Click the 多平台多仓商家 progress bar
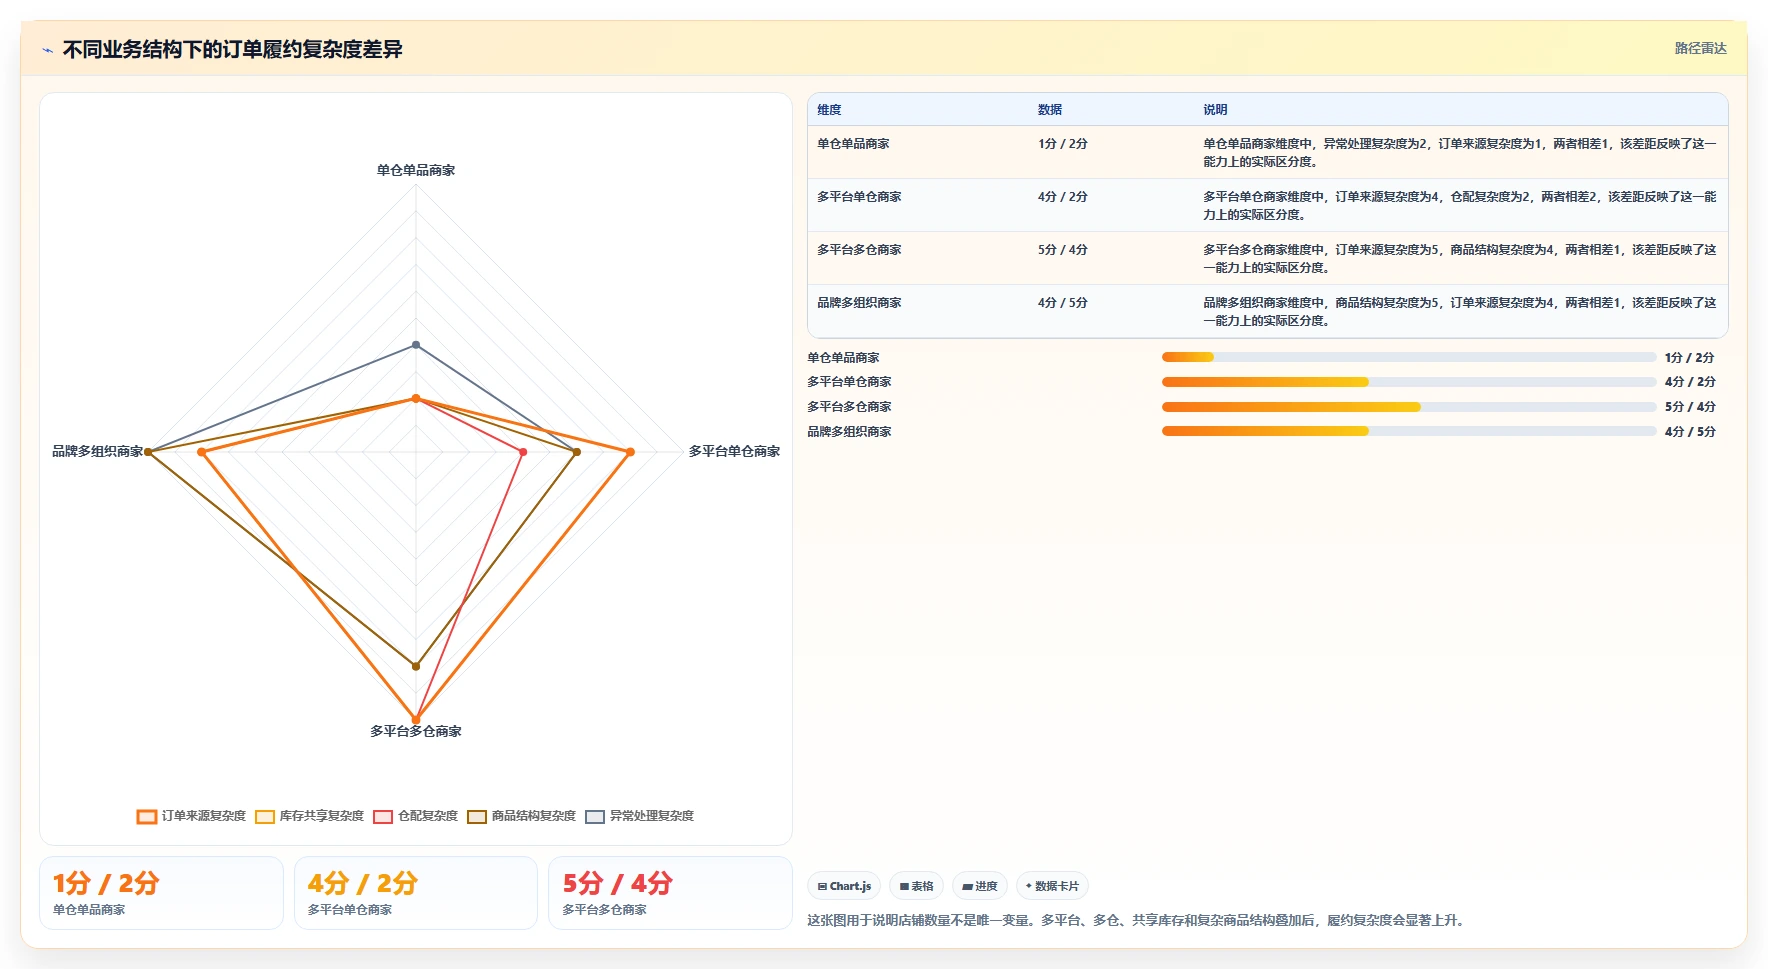The width and height of the screenshot is (1768, 969). (1409, 407)
